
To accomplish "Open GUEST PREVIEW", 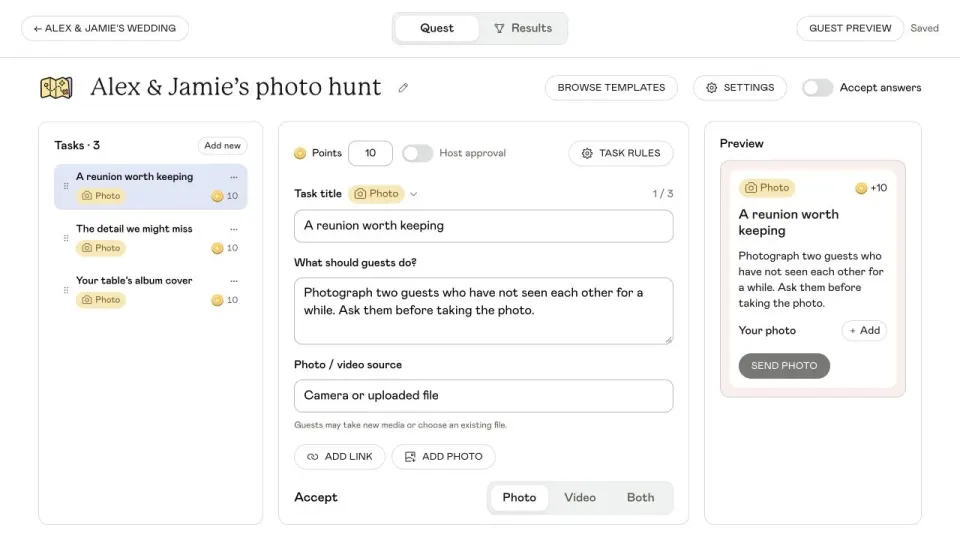I will pos(850,28).
